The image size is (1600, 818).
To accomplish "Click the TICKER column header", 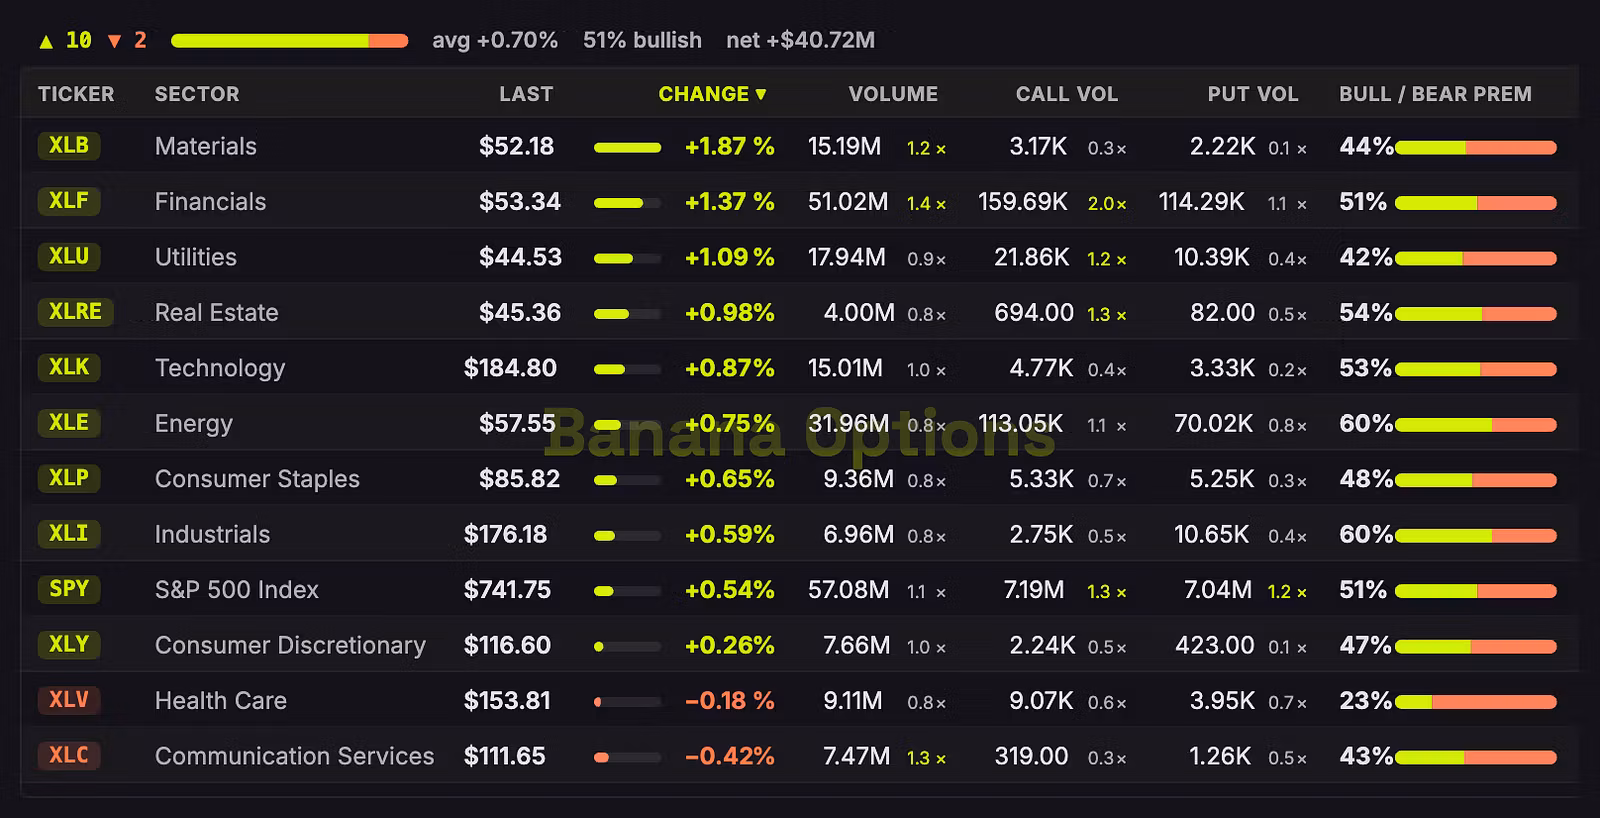I will (76, 94).
